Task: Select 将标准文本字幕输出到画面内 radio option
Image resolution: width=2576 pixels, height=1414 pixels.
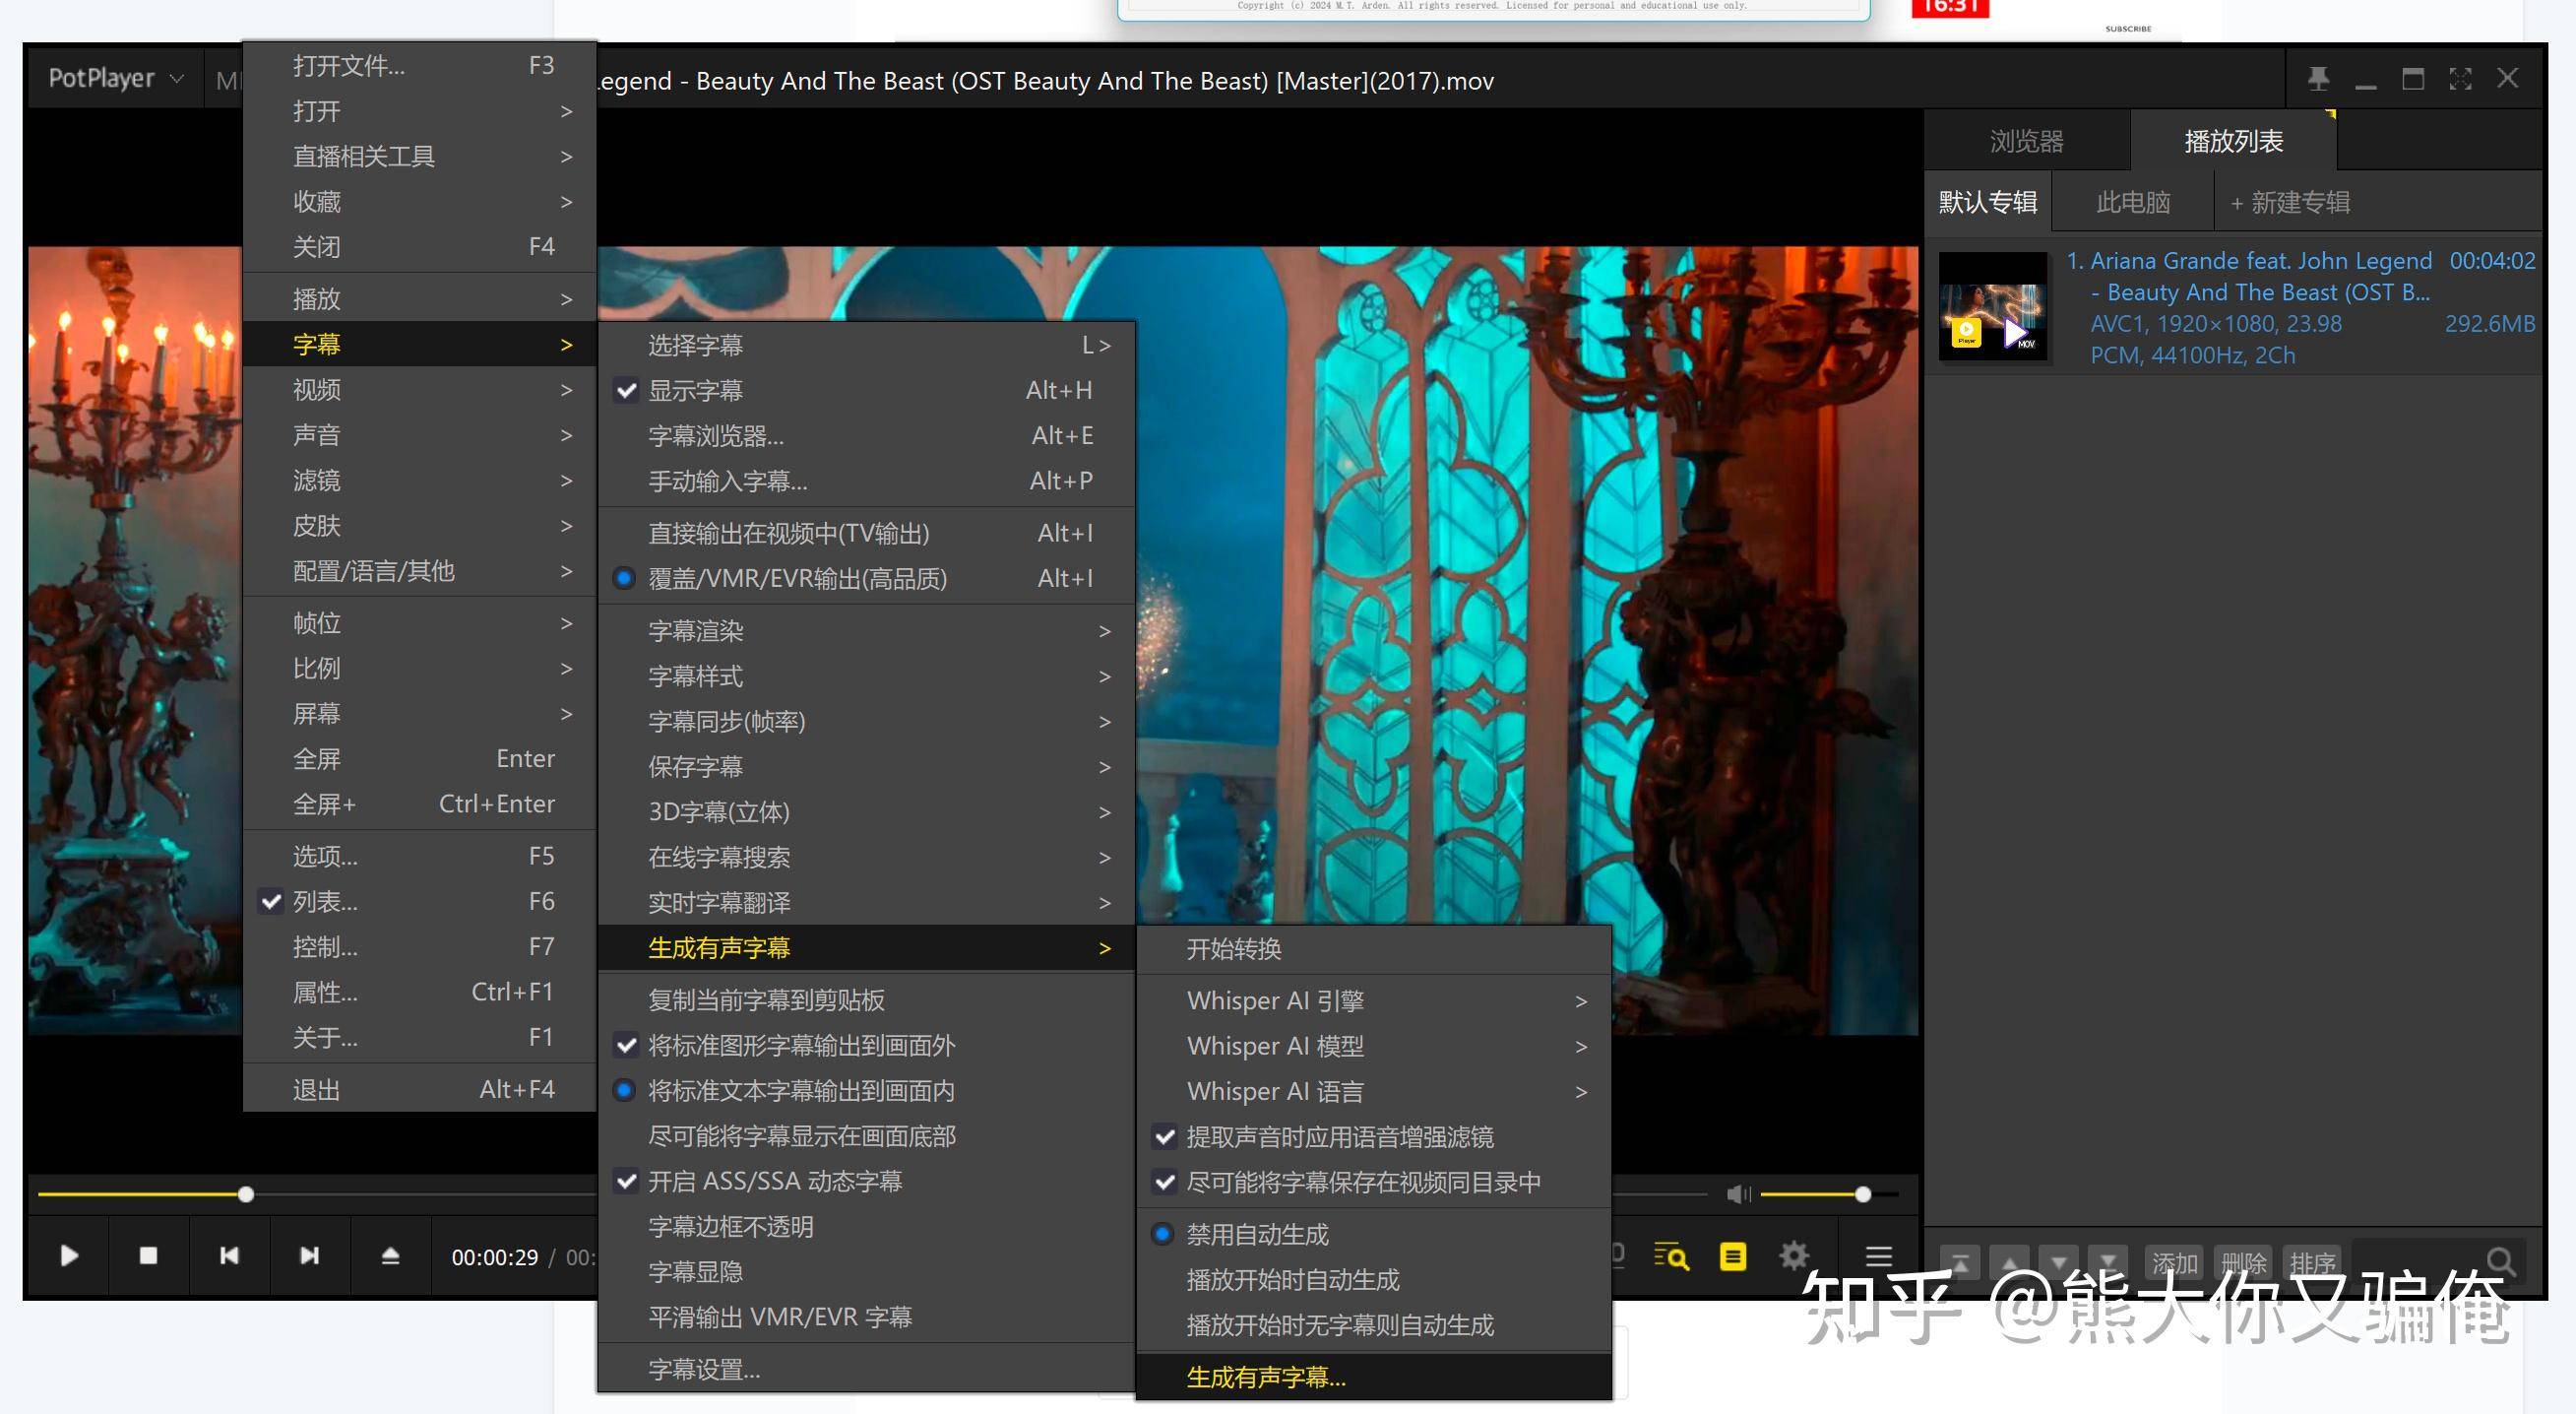Action: pos(866,1091)
